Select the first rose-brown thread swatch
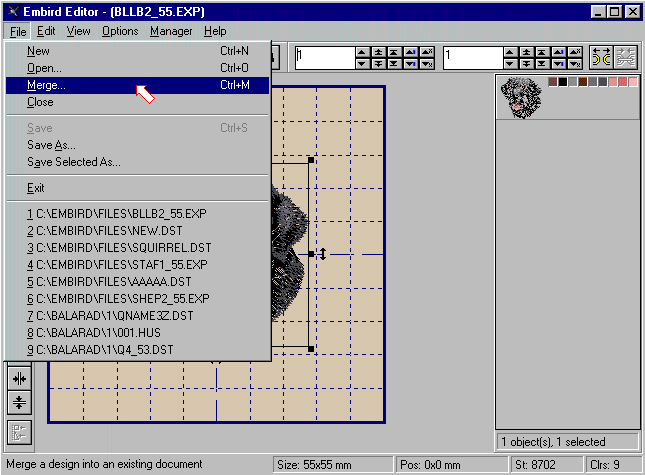 (x=552, y=82)
